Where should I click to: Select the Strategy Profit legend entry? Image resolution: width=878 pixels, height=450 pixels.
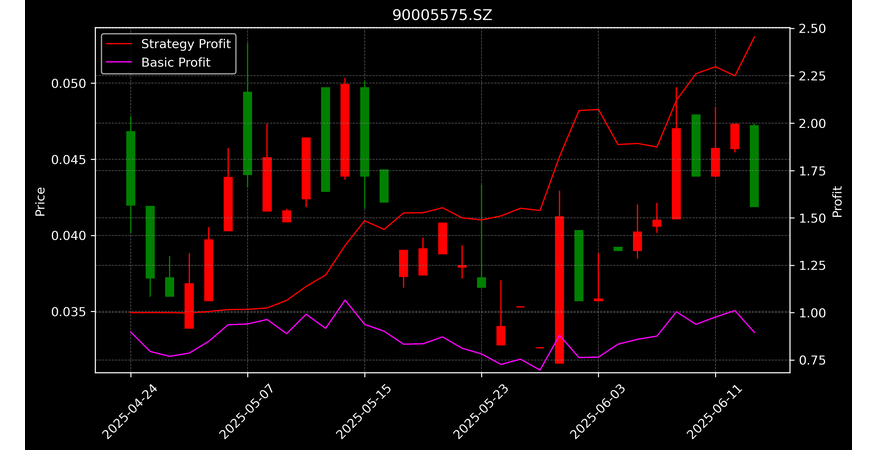click(x=167, y=44)
